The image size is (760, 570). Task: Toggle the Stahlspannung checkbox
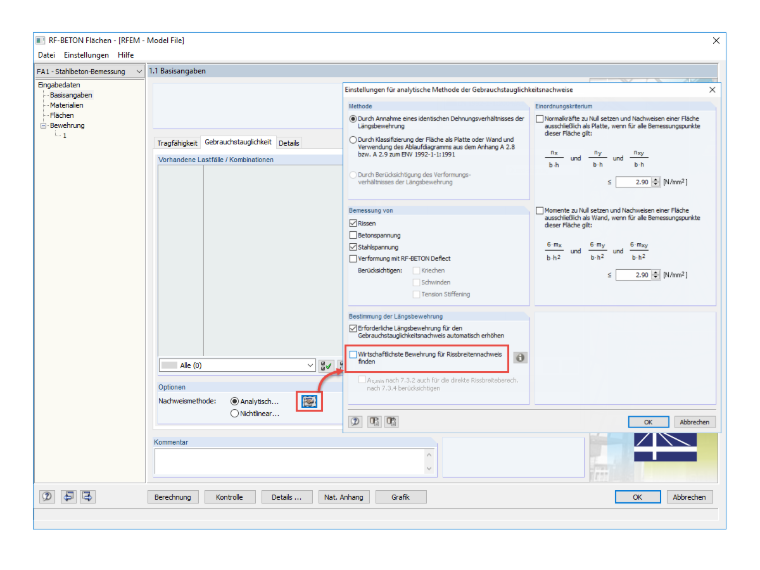coord(353,247)
